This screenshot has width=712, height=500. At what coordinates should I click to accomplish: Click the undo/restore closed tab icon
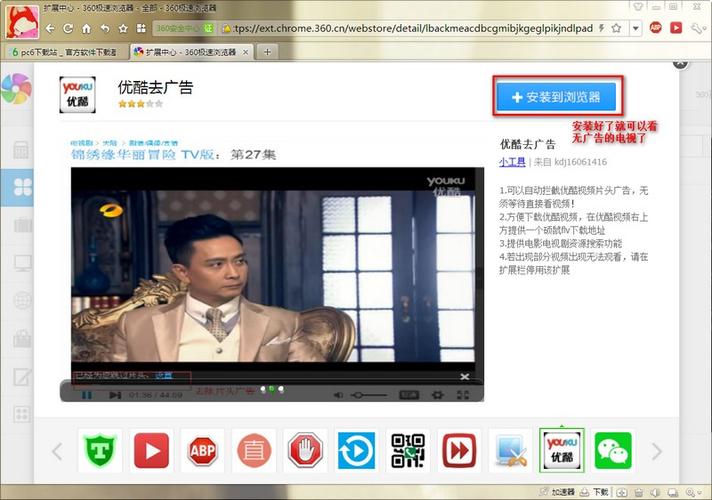pyautogui.click(x=105, y=29)
